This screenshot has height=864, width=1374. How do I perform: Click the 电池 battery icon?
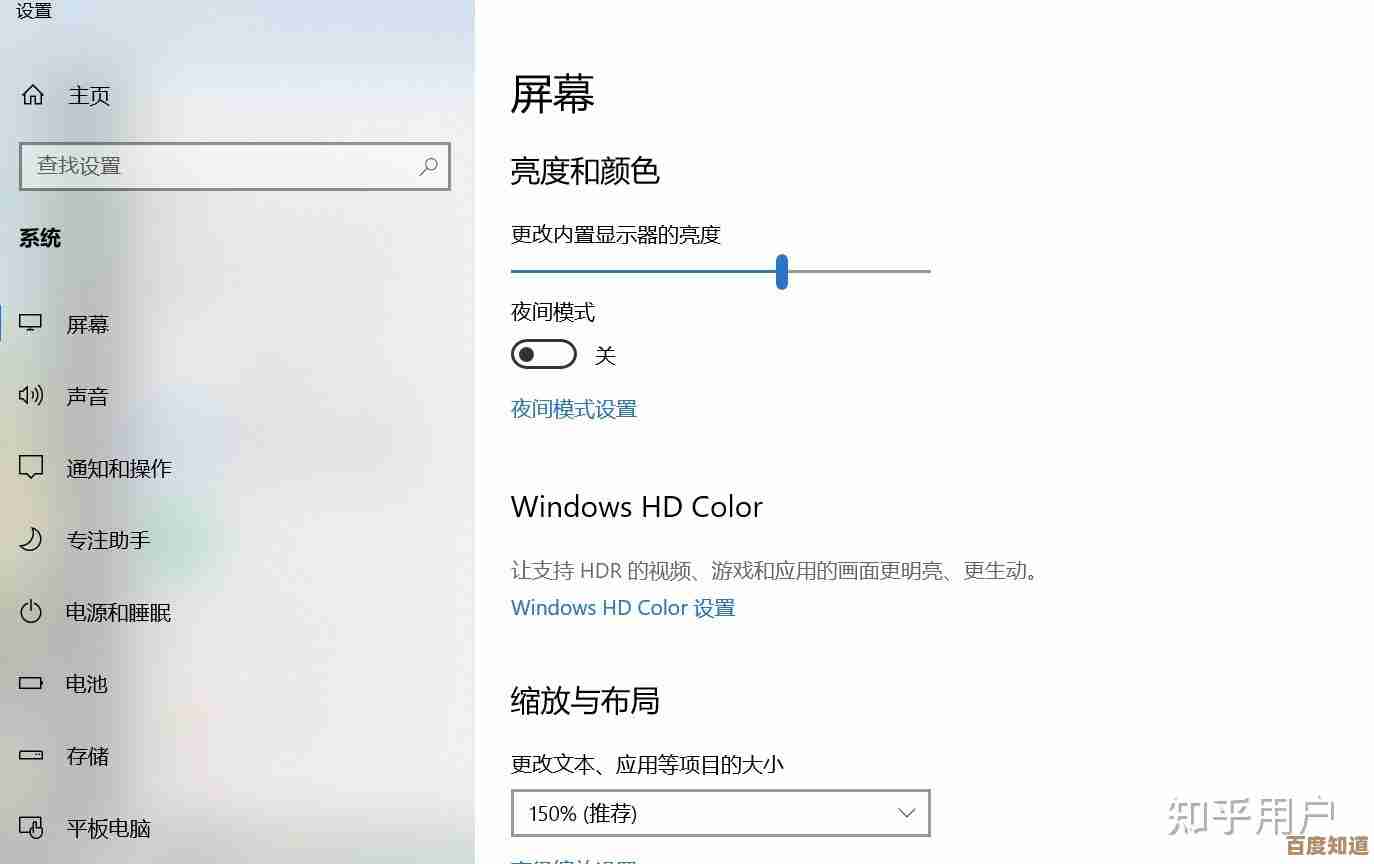click(31, 683)
